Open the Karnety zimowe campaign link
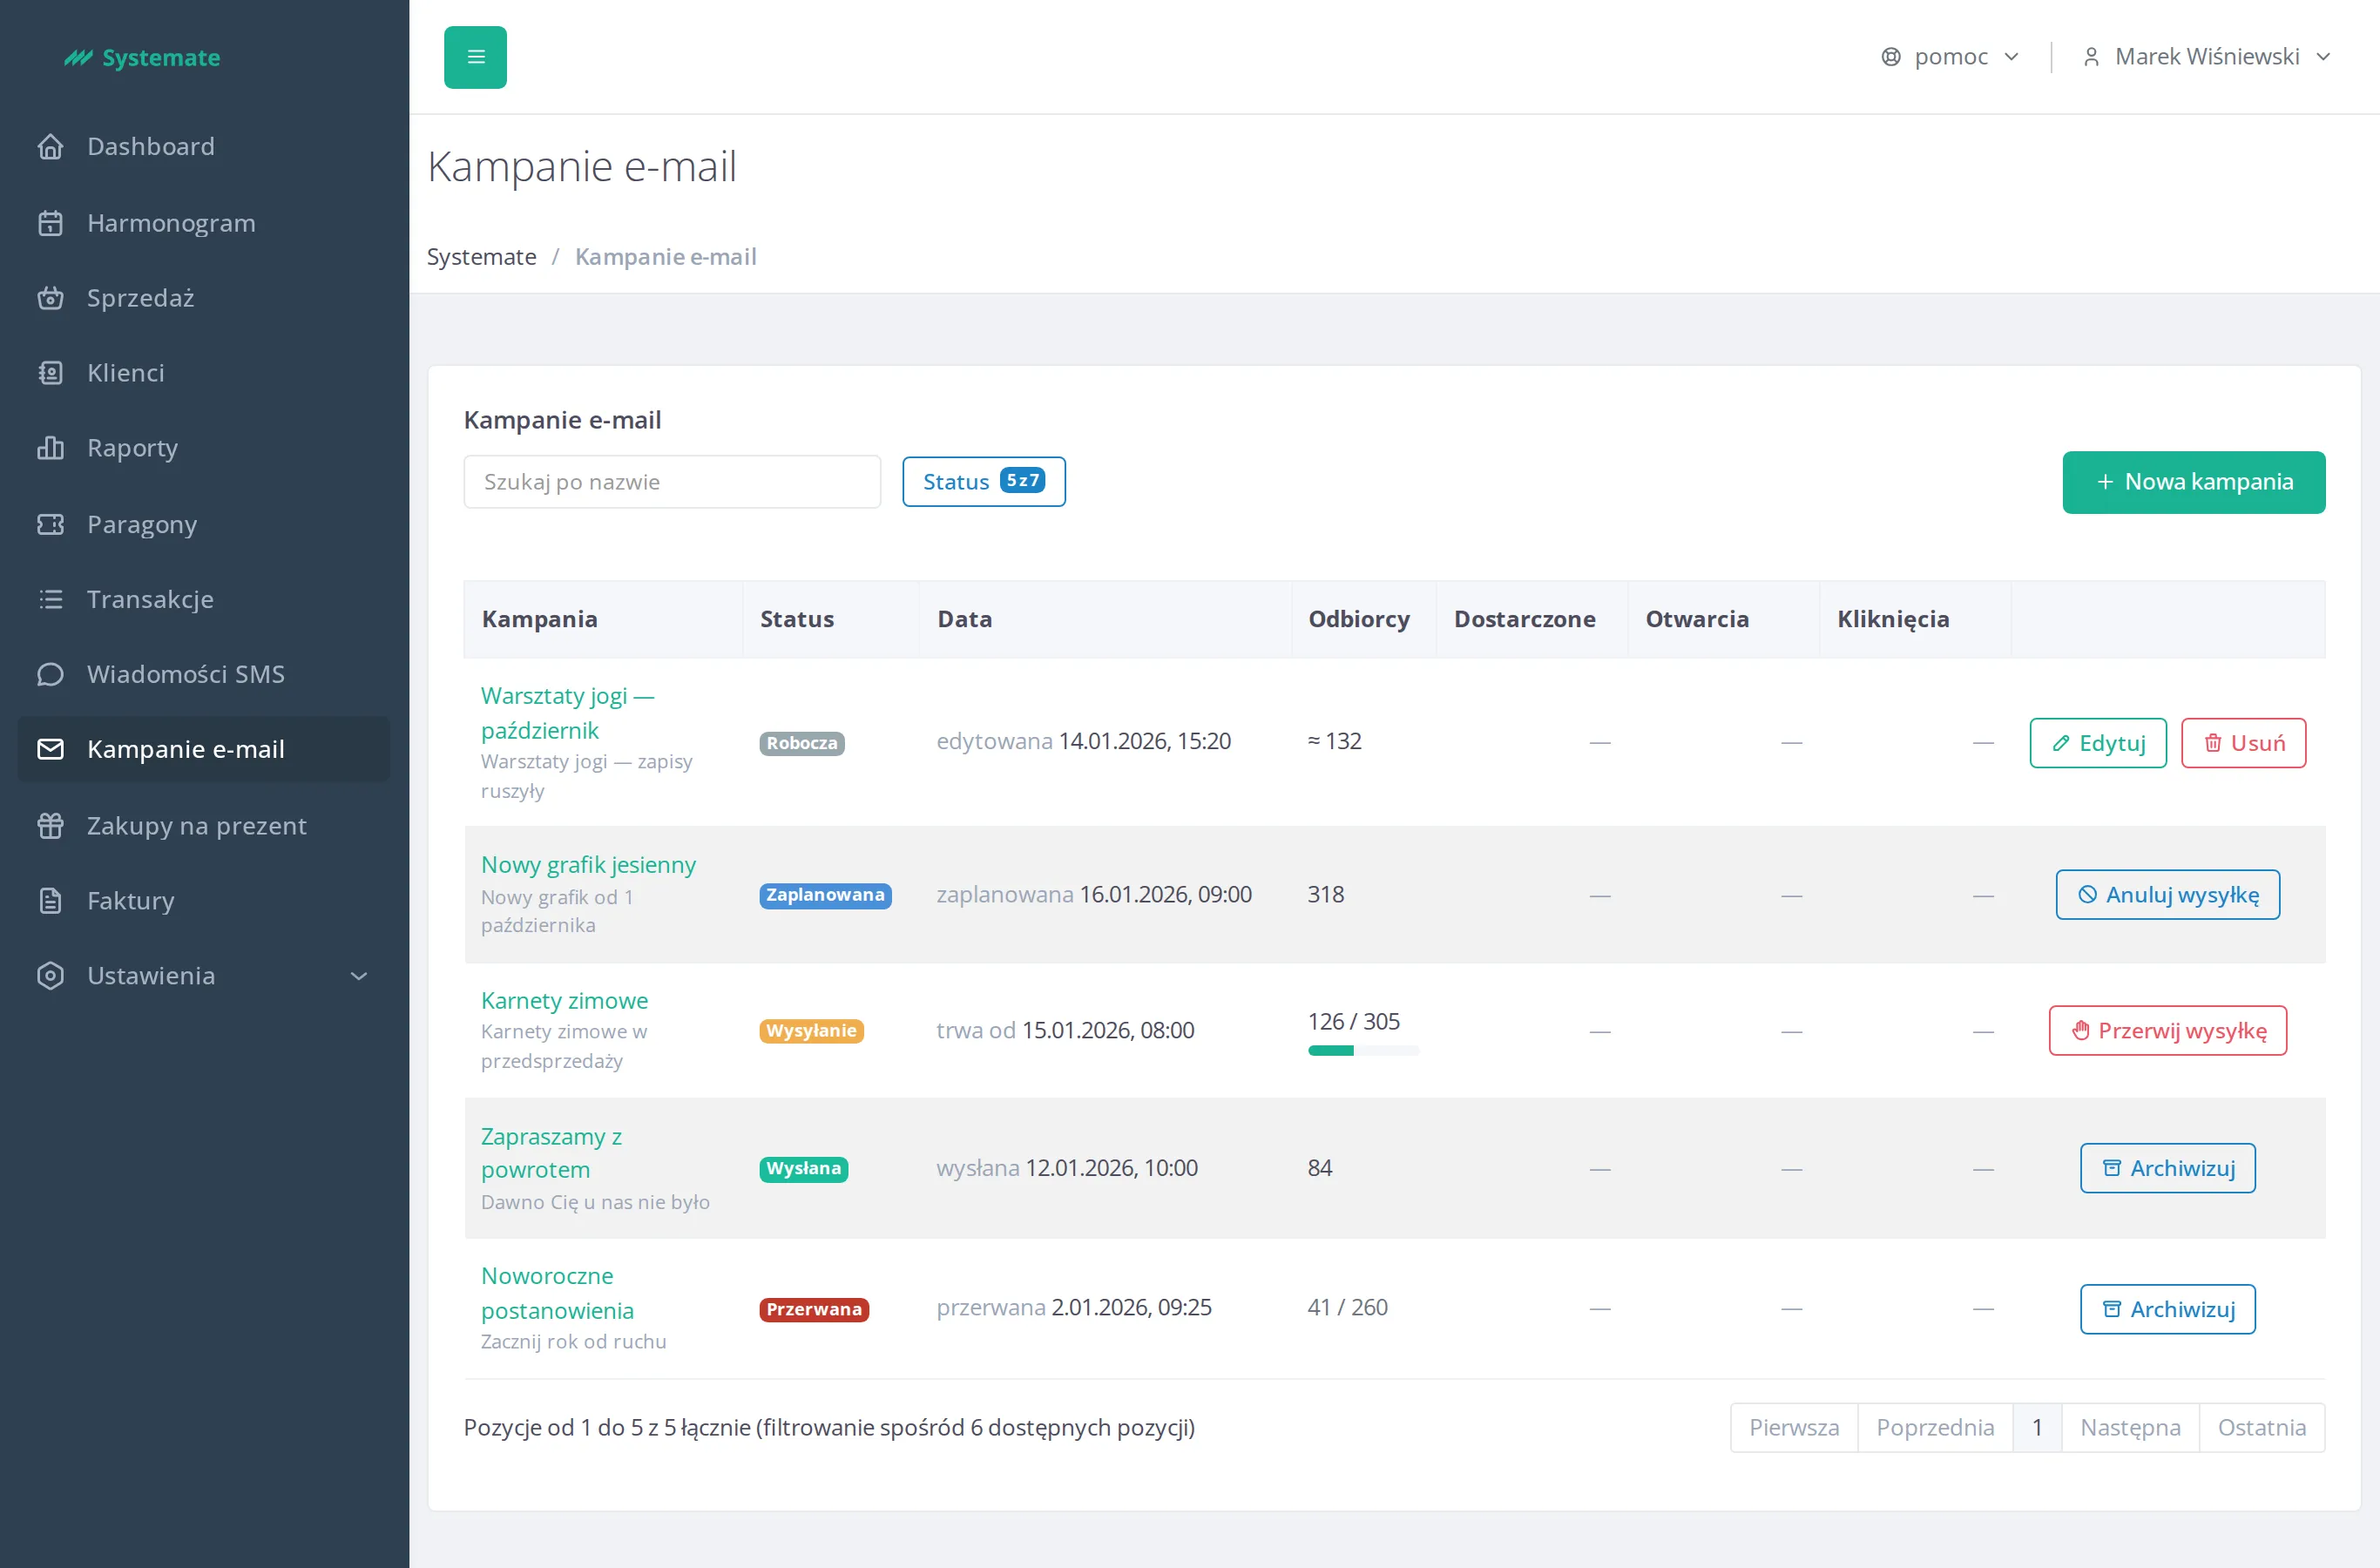The height and width of the screenshot is (1568, 2380). [564, 1000]
